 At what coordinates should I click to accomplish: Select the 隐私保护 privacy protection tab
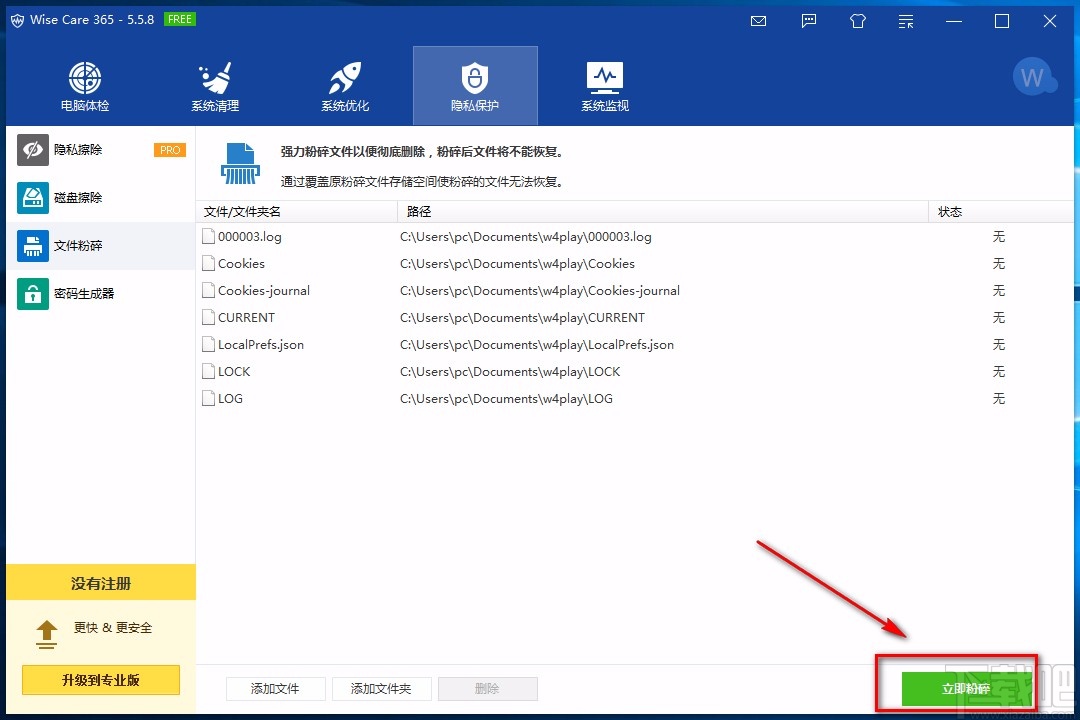(475, 85)
